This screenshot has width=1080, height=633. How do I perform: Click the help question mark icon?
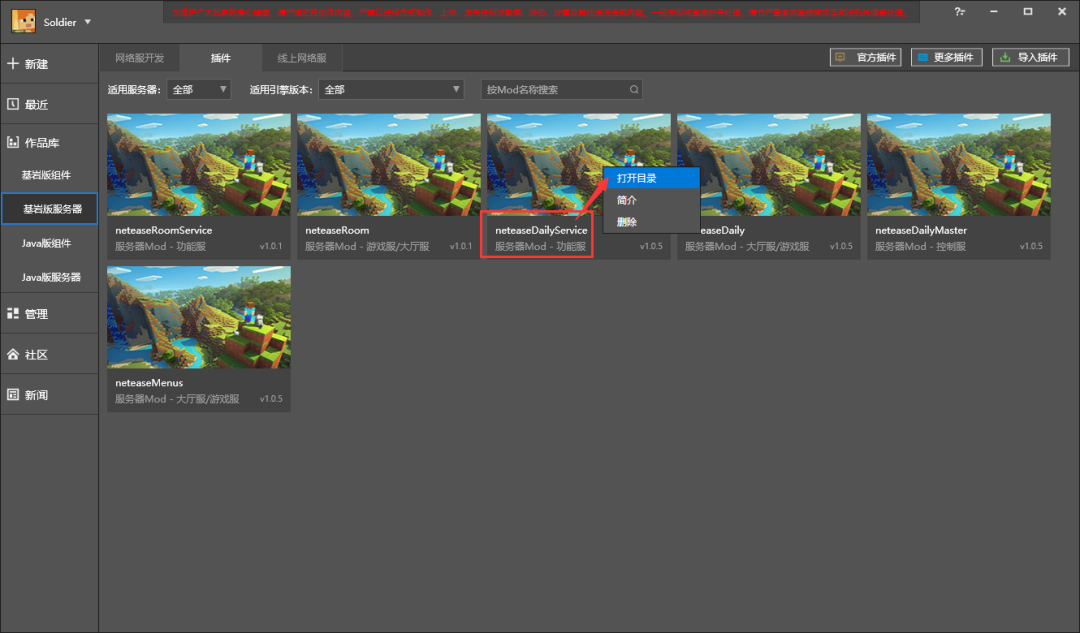click(x=959, y=12)
